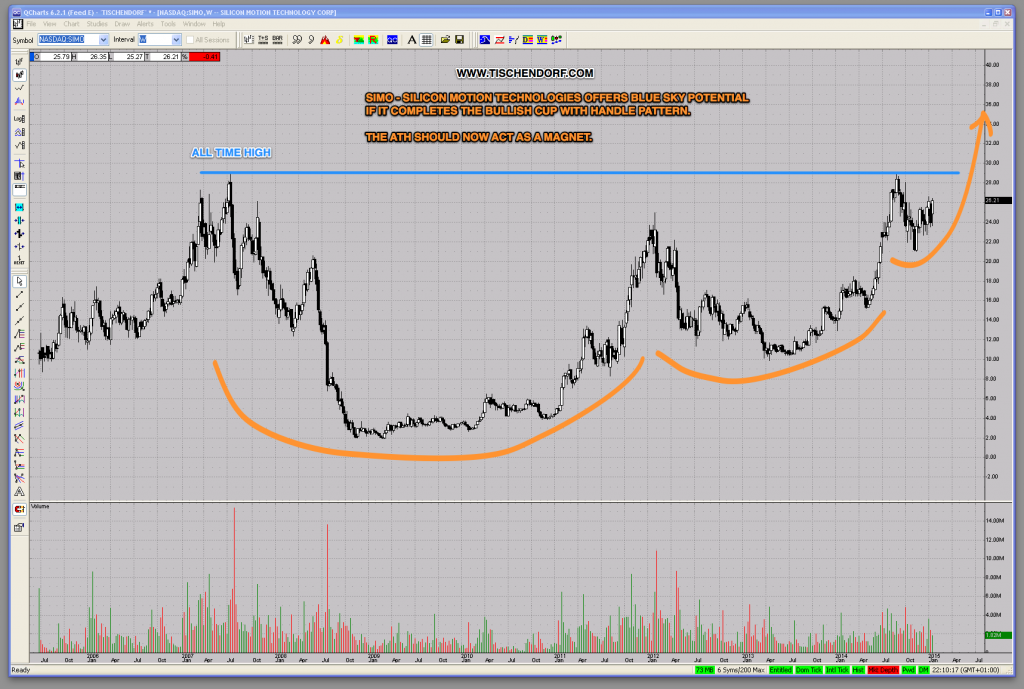Click the red net change display field

(x=204, y=57)
